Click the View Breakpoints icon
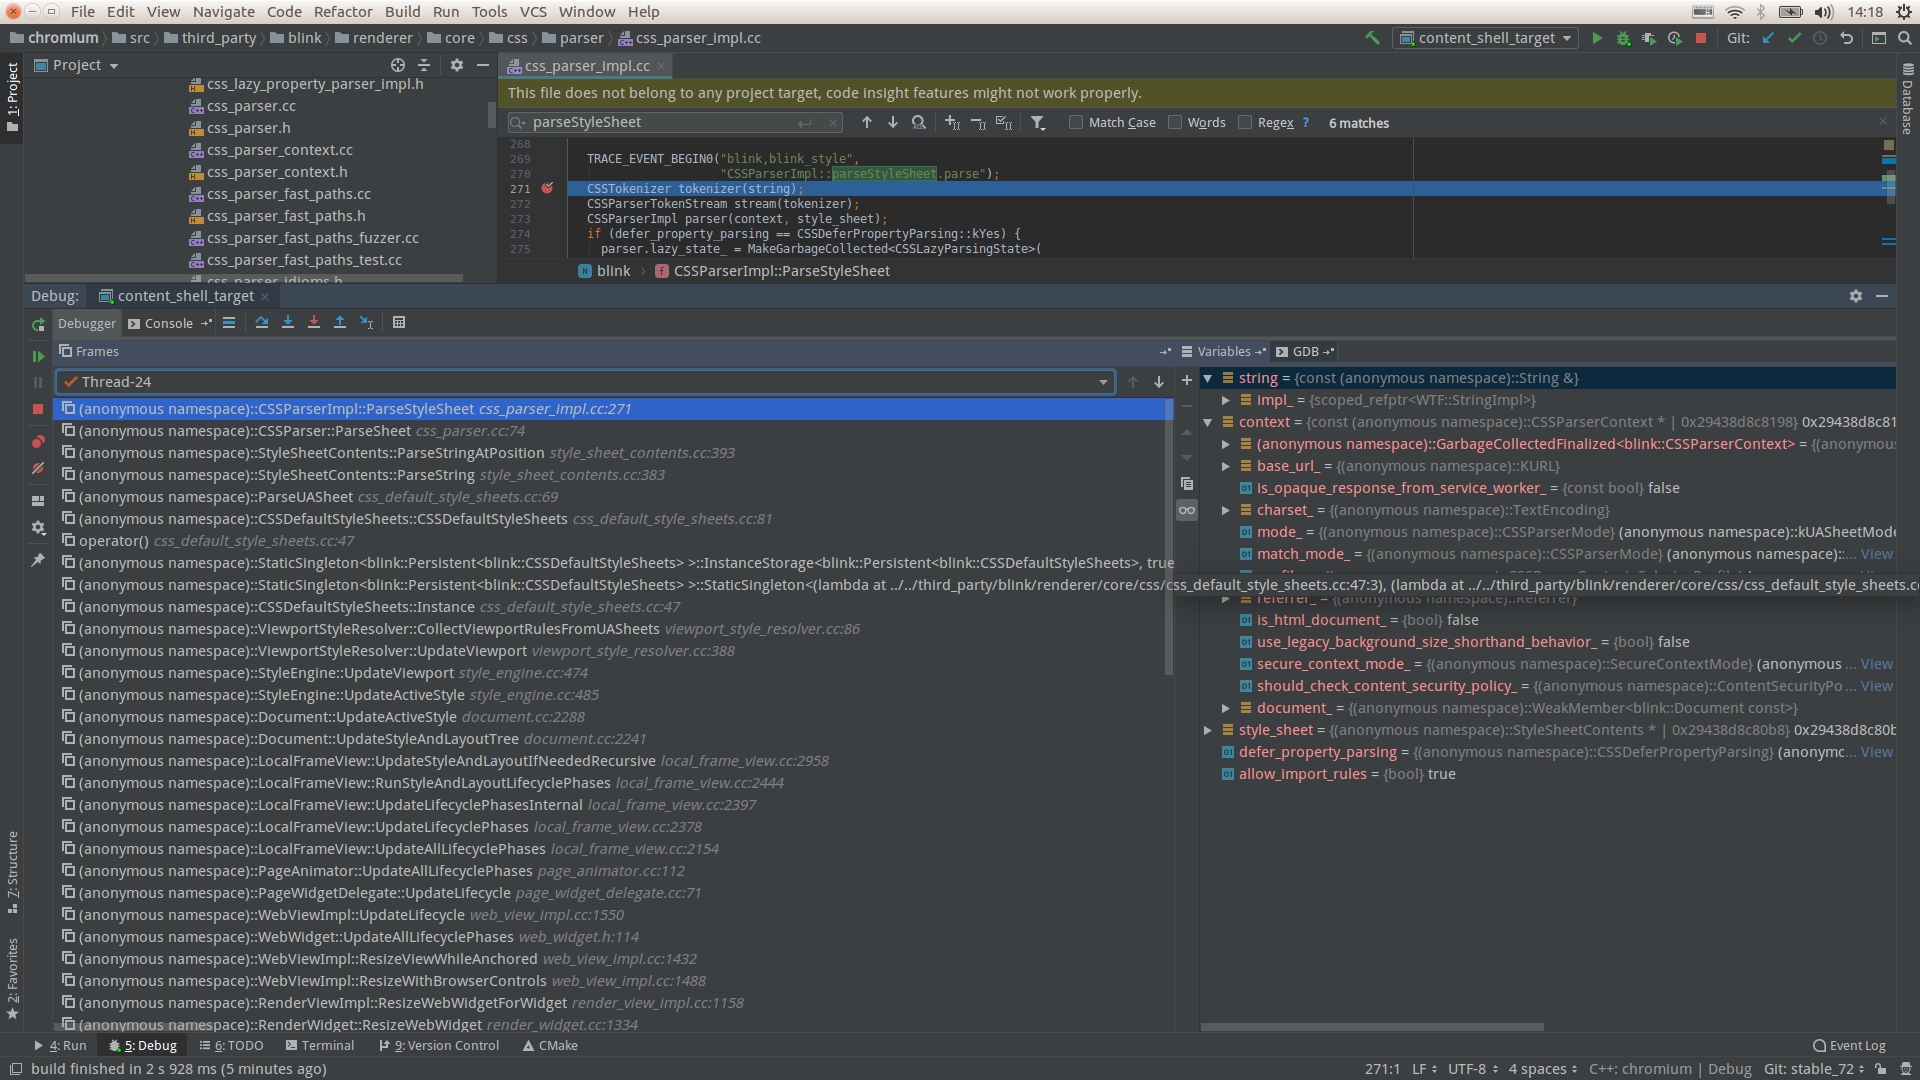Image resolution: width=1920 pixels, height=1080 pixels. (38, 441)
